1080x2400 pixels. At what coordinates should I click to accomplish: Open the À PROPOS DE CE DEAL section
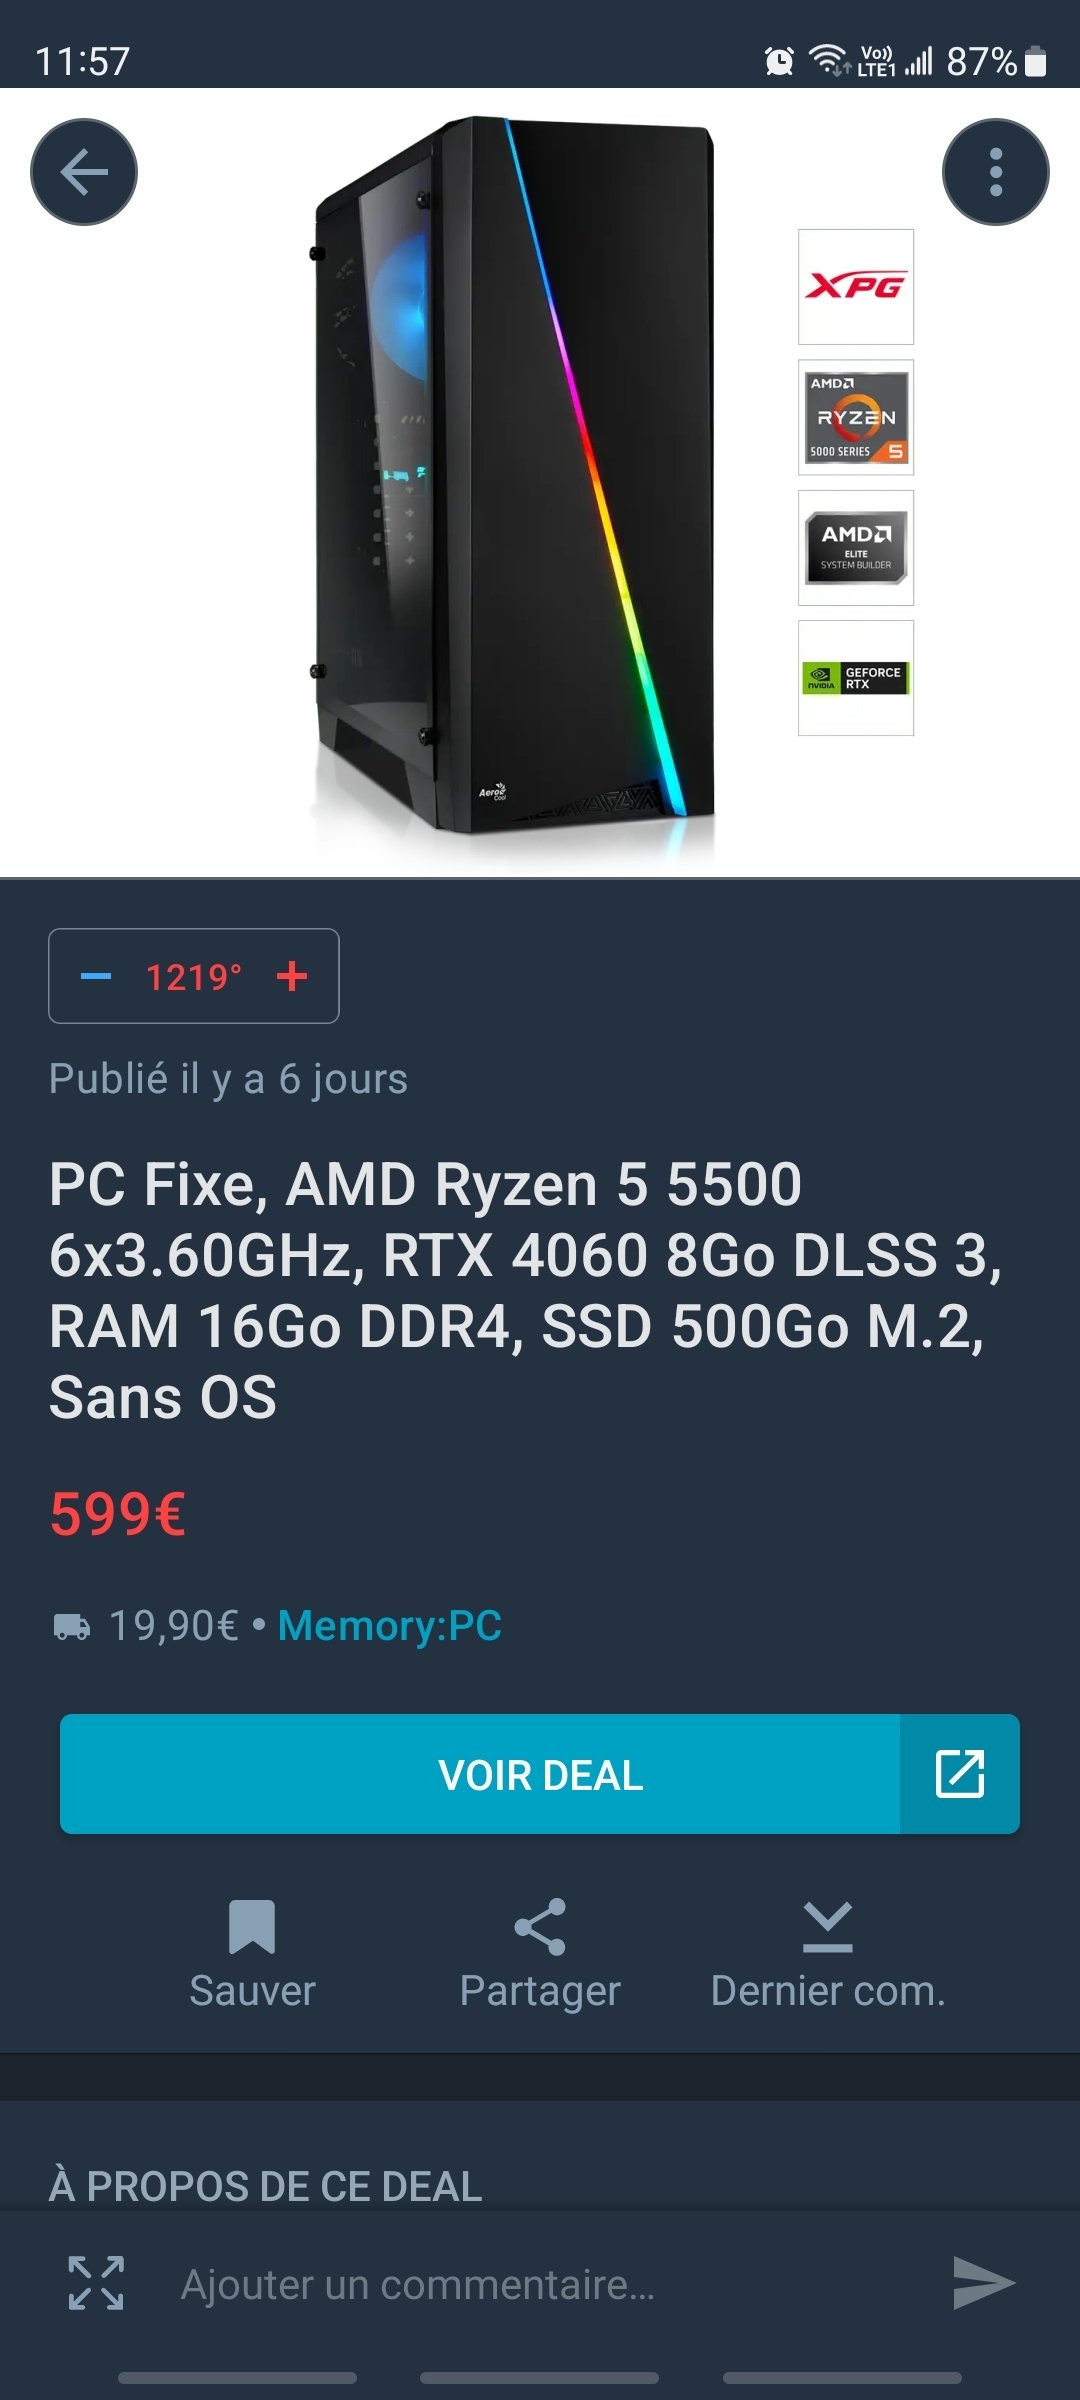tap(266, 2186)
